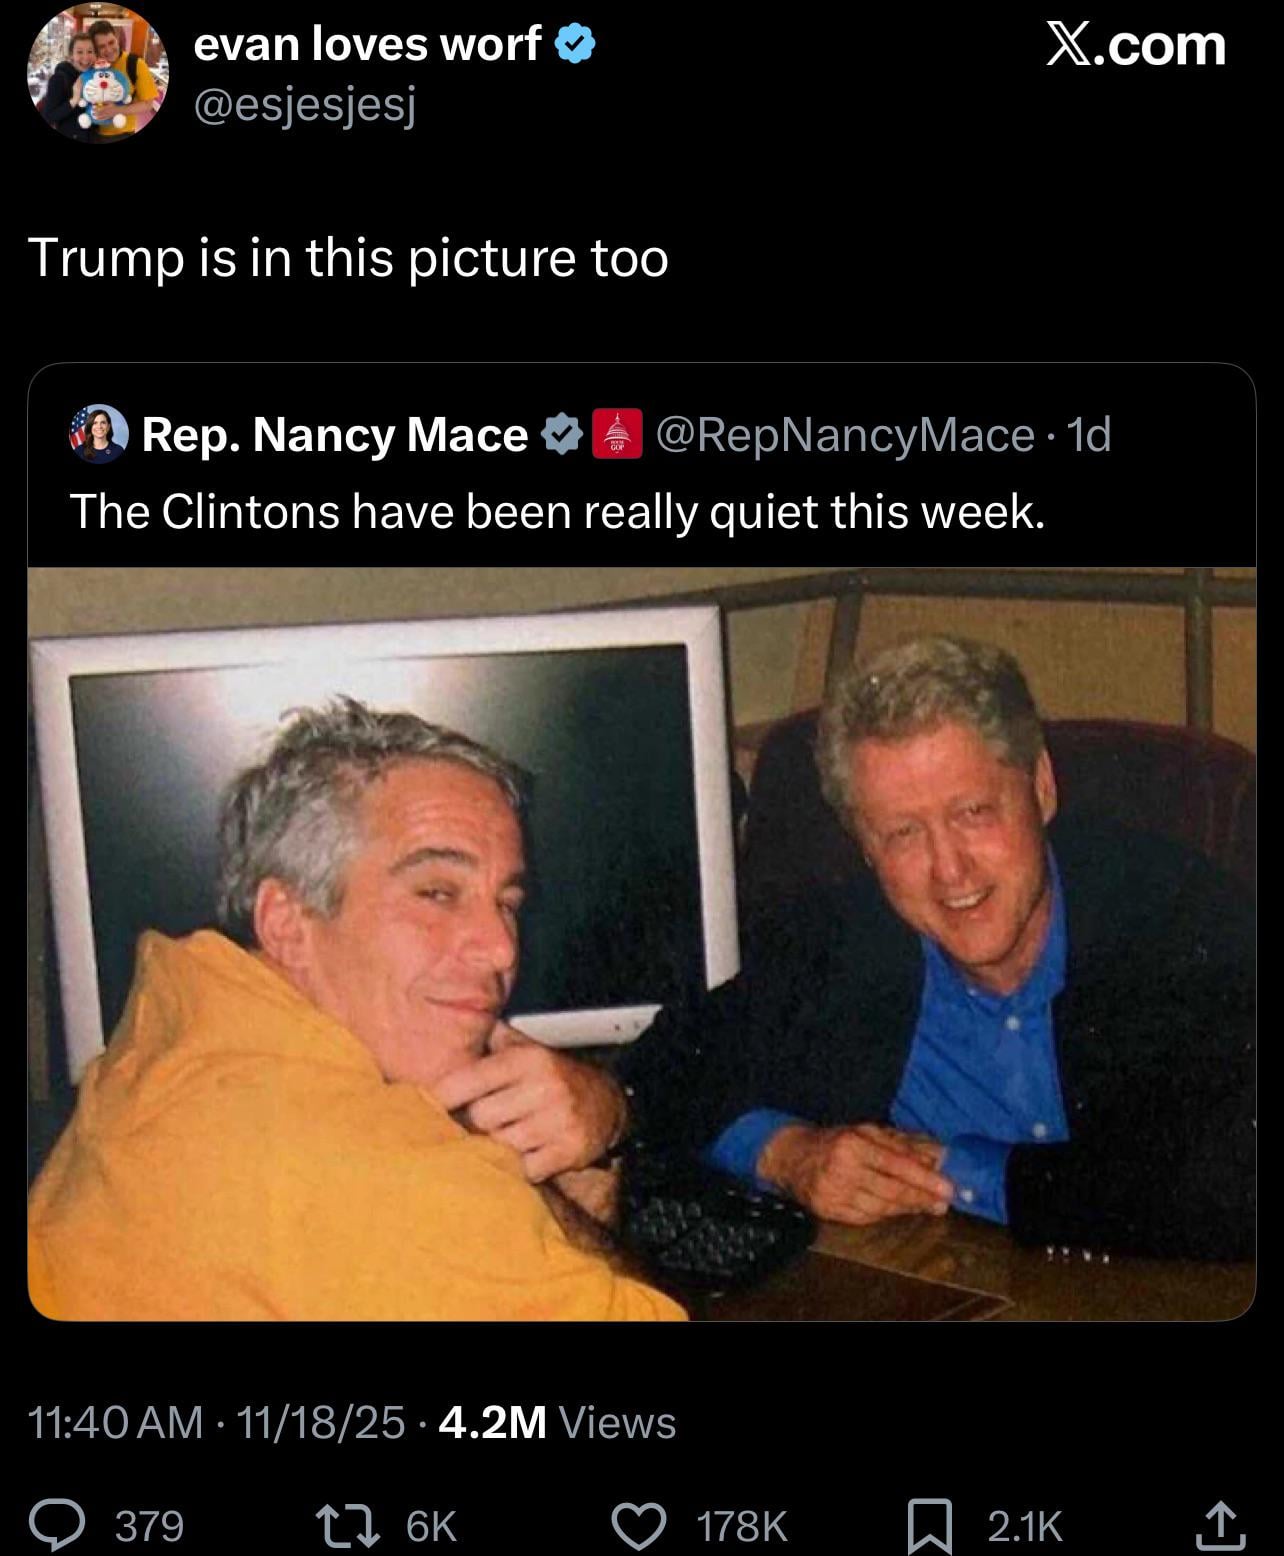Click the 1d timestamp on quoted post
The height and width of the screenshot is (1556, 1284).
pos(1089,434)
